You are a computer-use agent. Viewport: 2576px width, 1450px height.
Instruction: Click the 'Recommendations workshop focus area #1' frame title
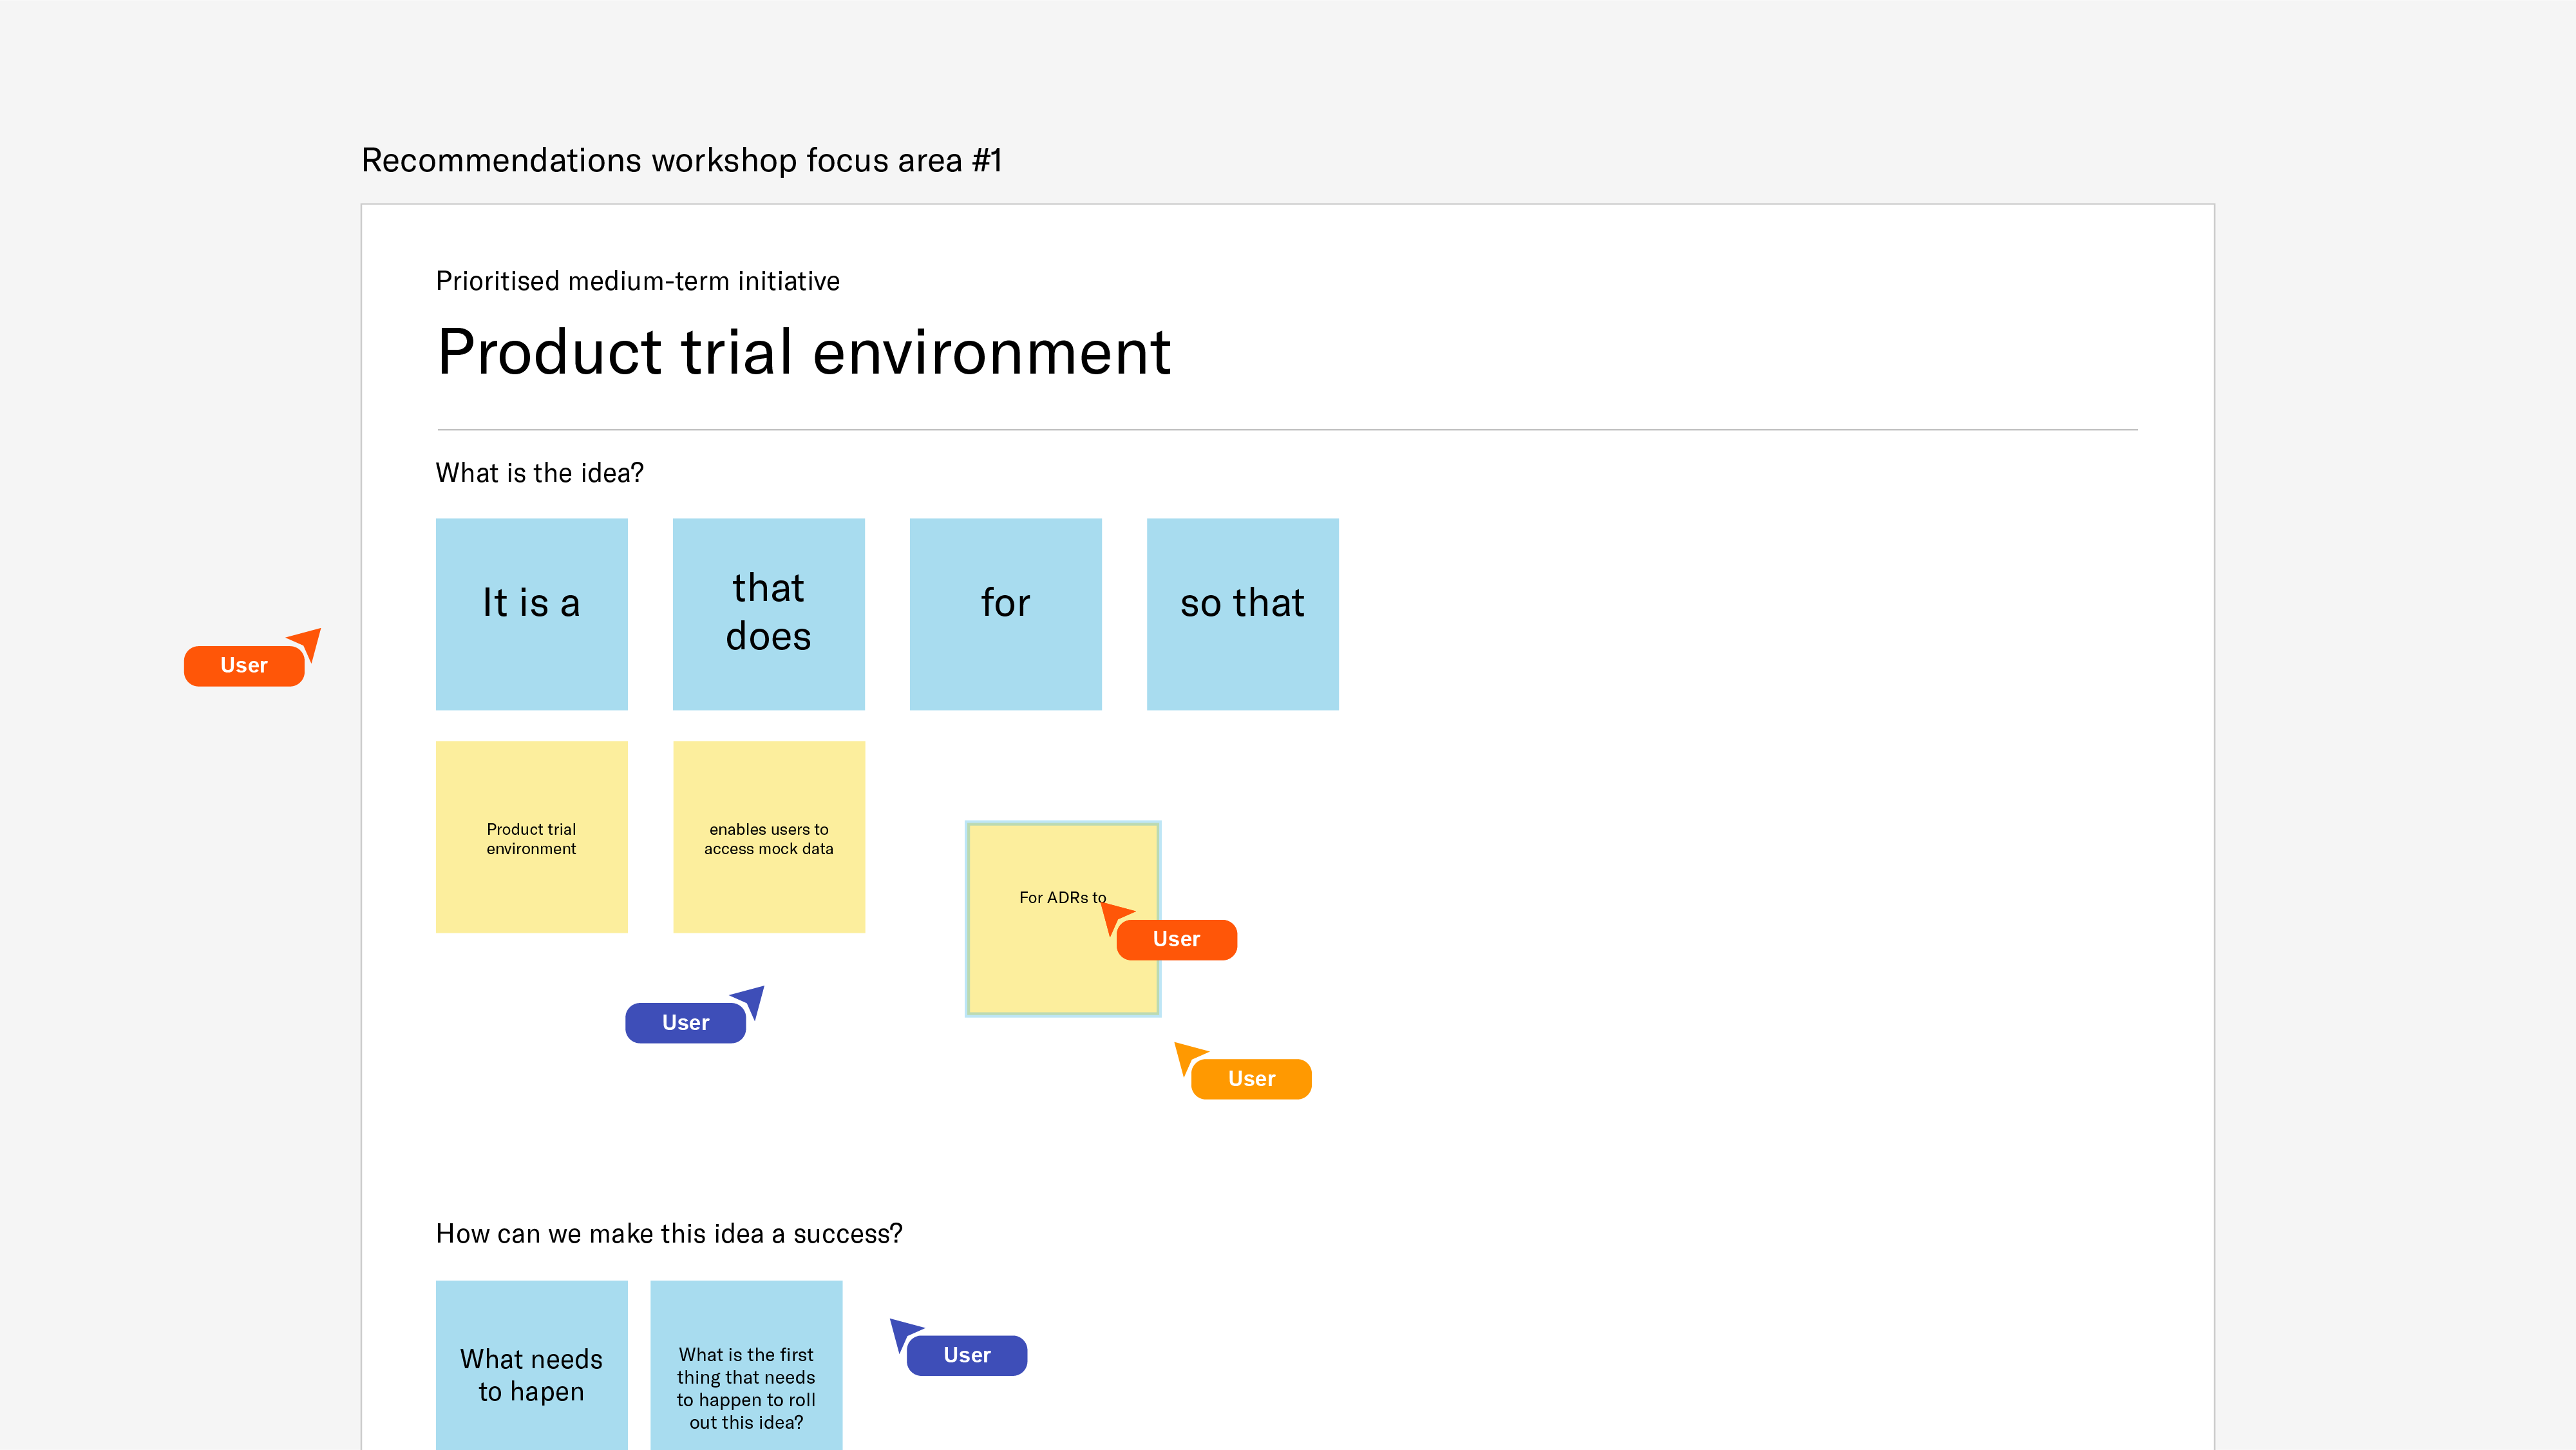coord(681,160)
